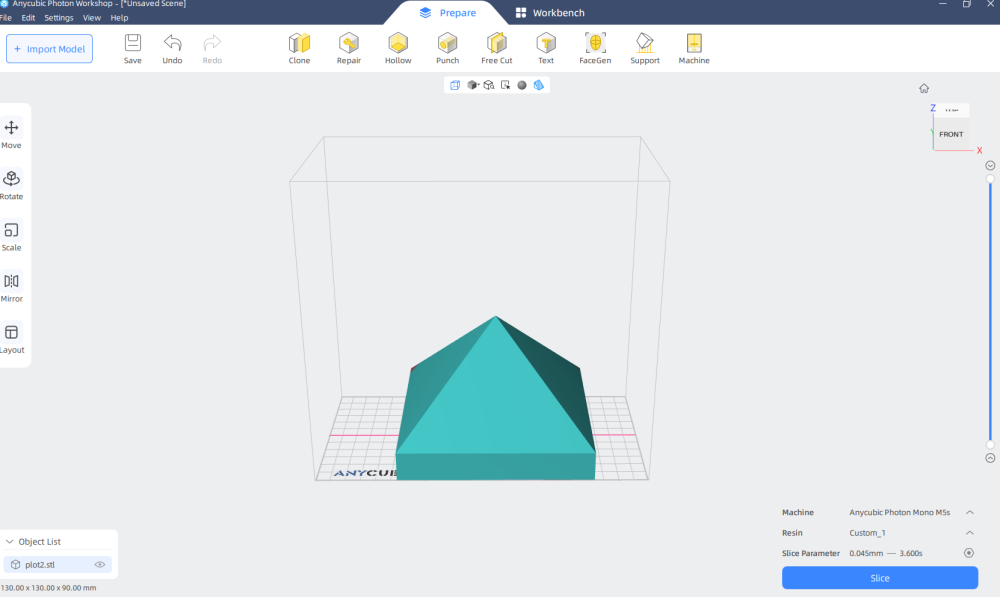Click the 130.00 x 130.00 x 90.00 mm dimensions text
The height and width of the screenshot is (597, 1000).
click(x=48, y=587)
